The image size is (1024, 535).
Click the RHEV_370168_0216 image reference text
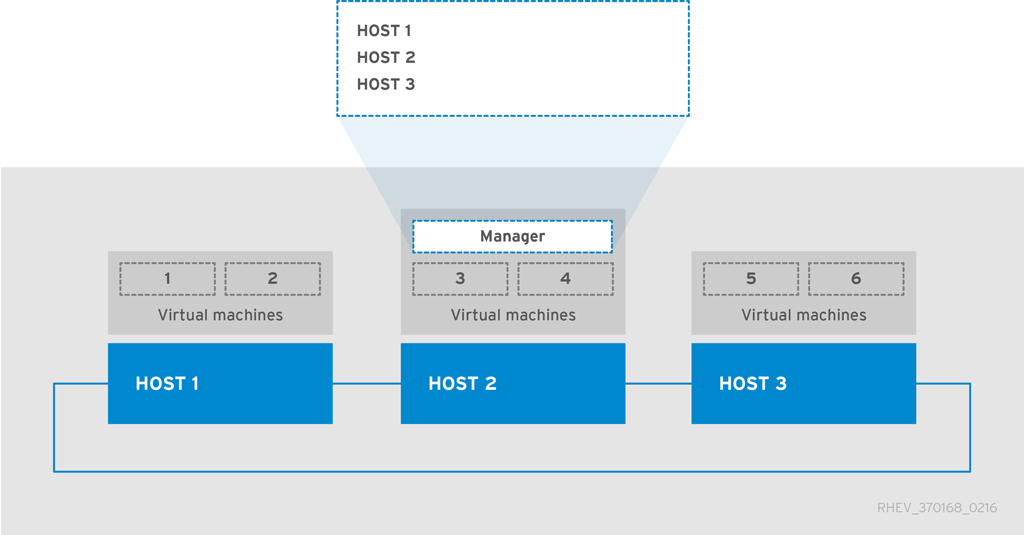936,508
